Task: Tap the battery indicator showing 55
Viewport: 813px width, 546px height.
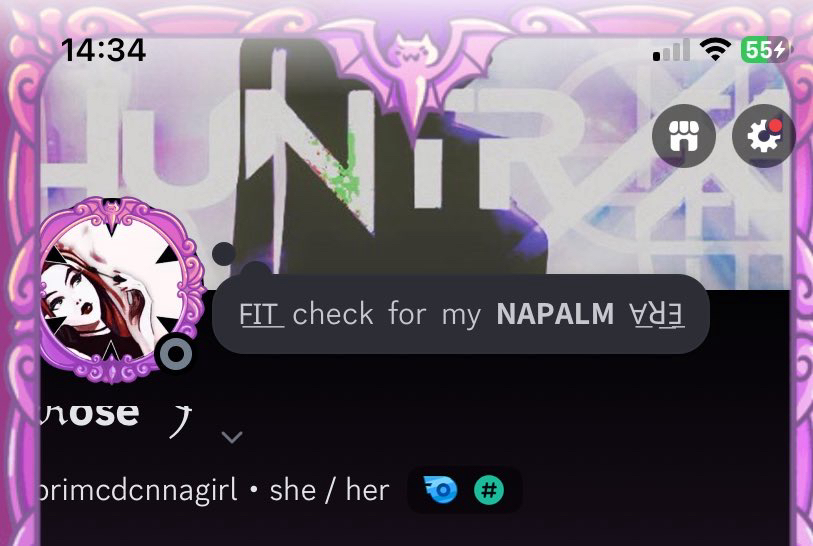Action: pyautogui.click(x=765, y=50)
